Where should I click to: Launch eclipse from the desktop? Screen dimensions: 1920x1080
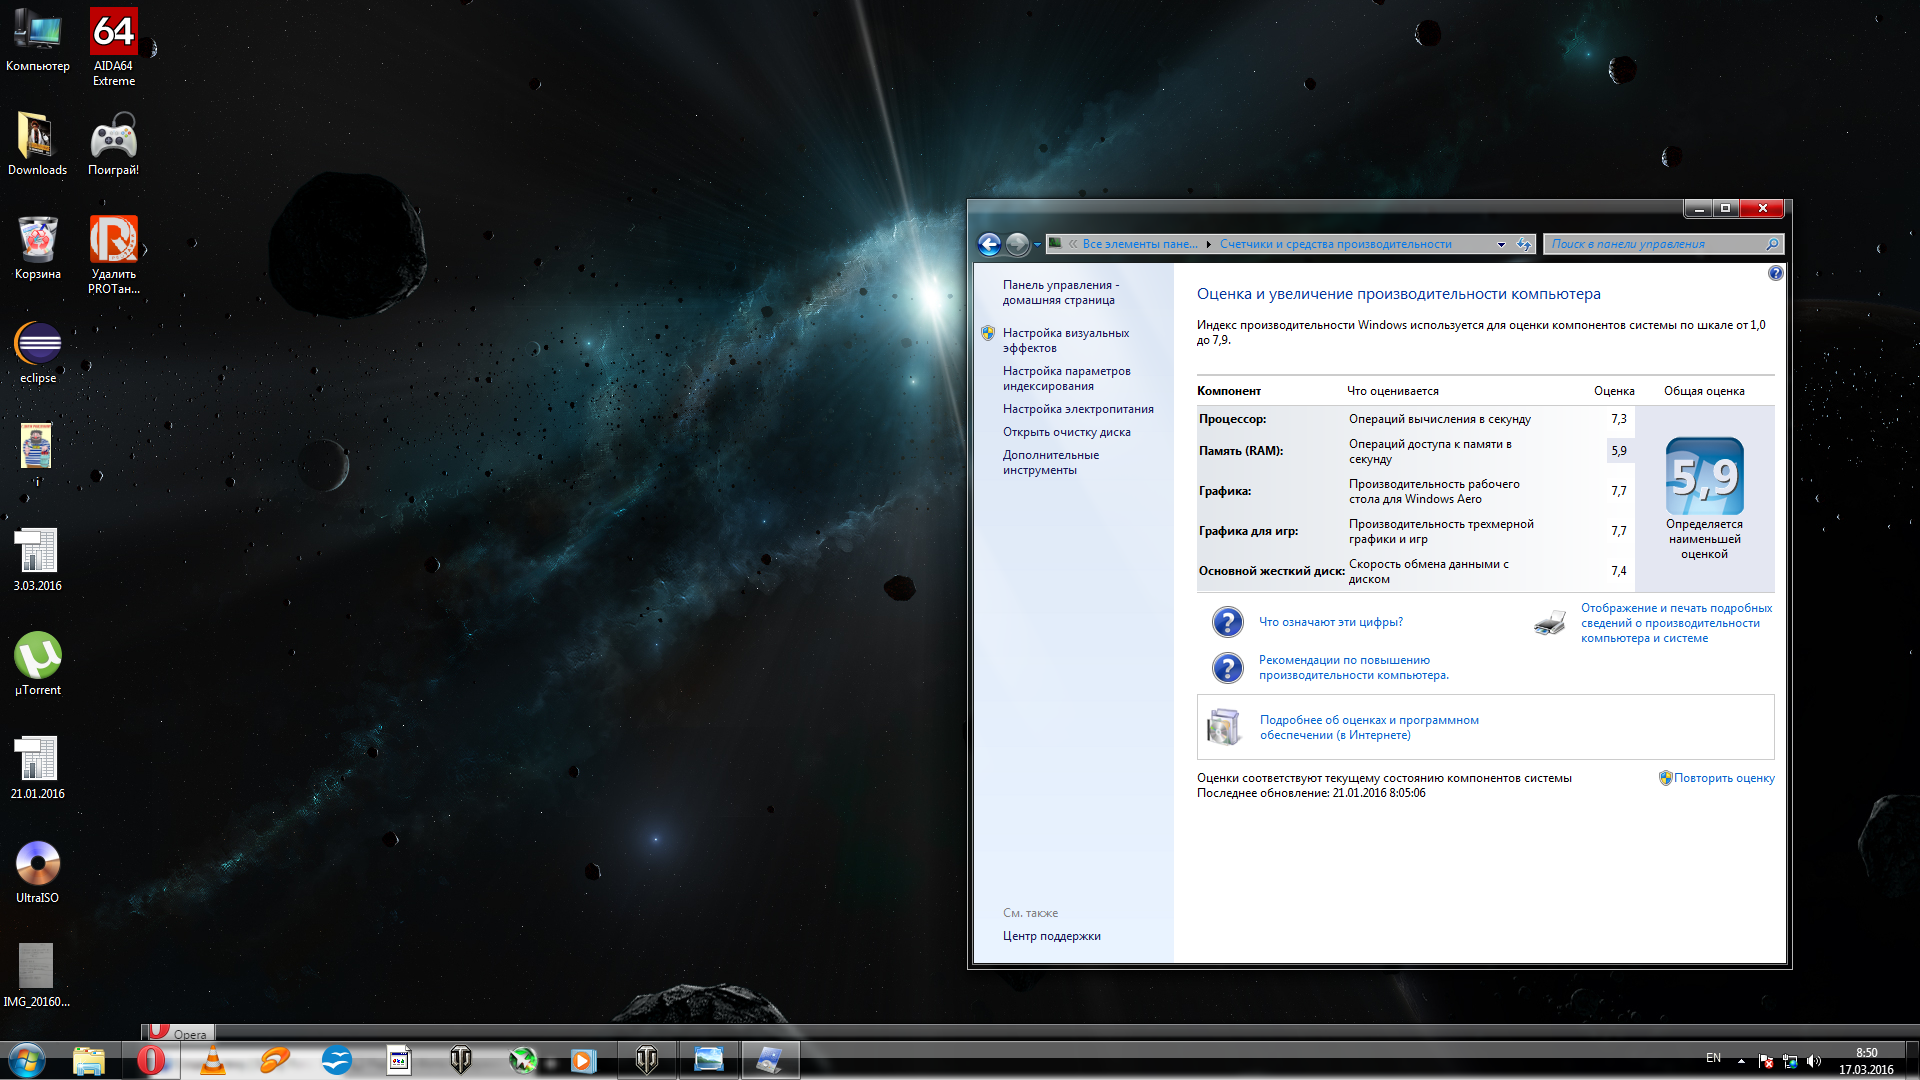pyautogui.click(x=38, y=352)
